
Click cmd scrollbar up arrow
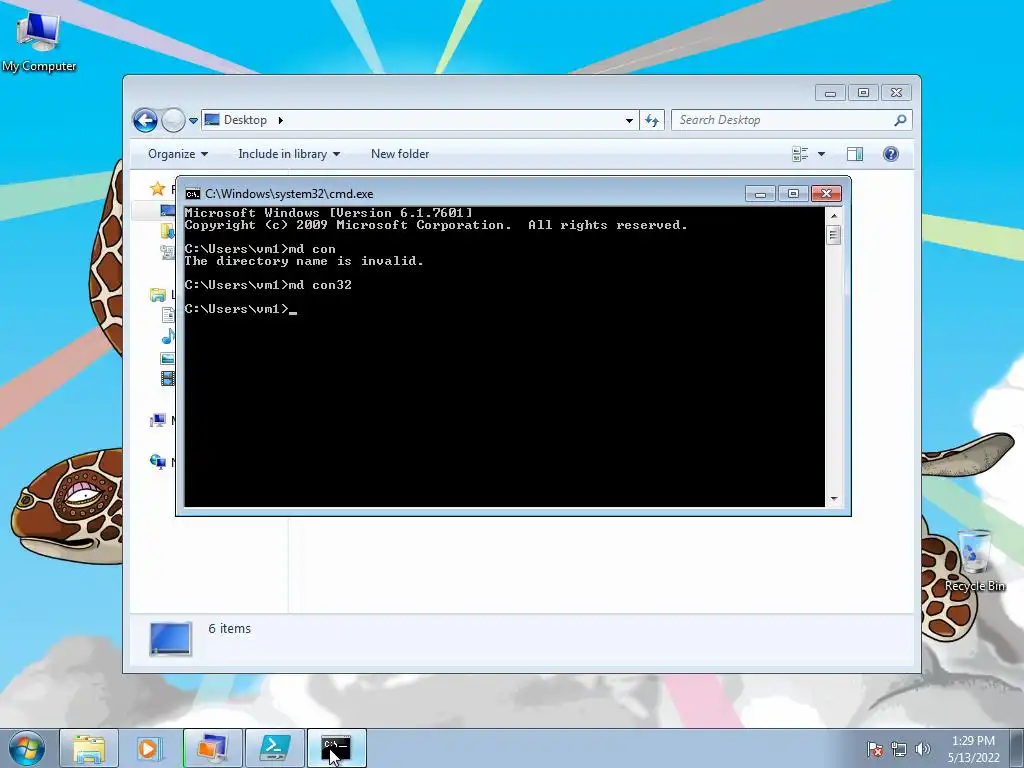(834, 216)
